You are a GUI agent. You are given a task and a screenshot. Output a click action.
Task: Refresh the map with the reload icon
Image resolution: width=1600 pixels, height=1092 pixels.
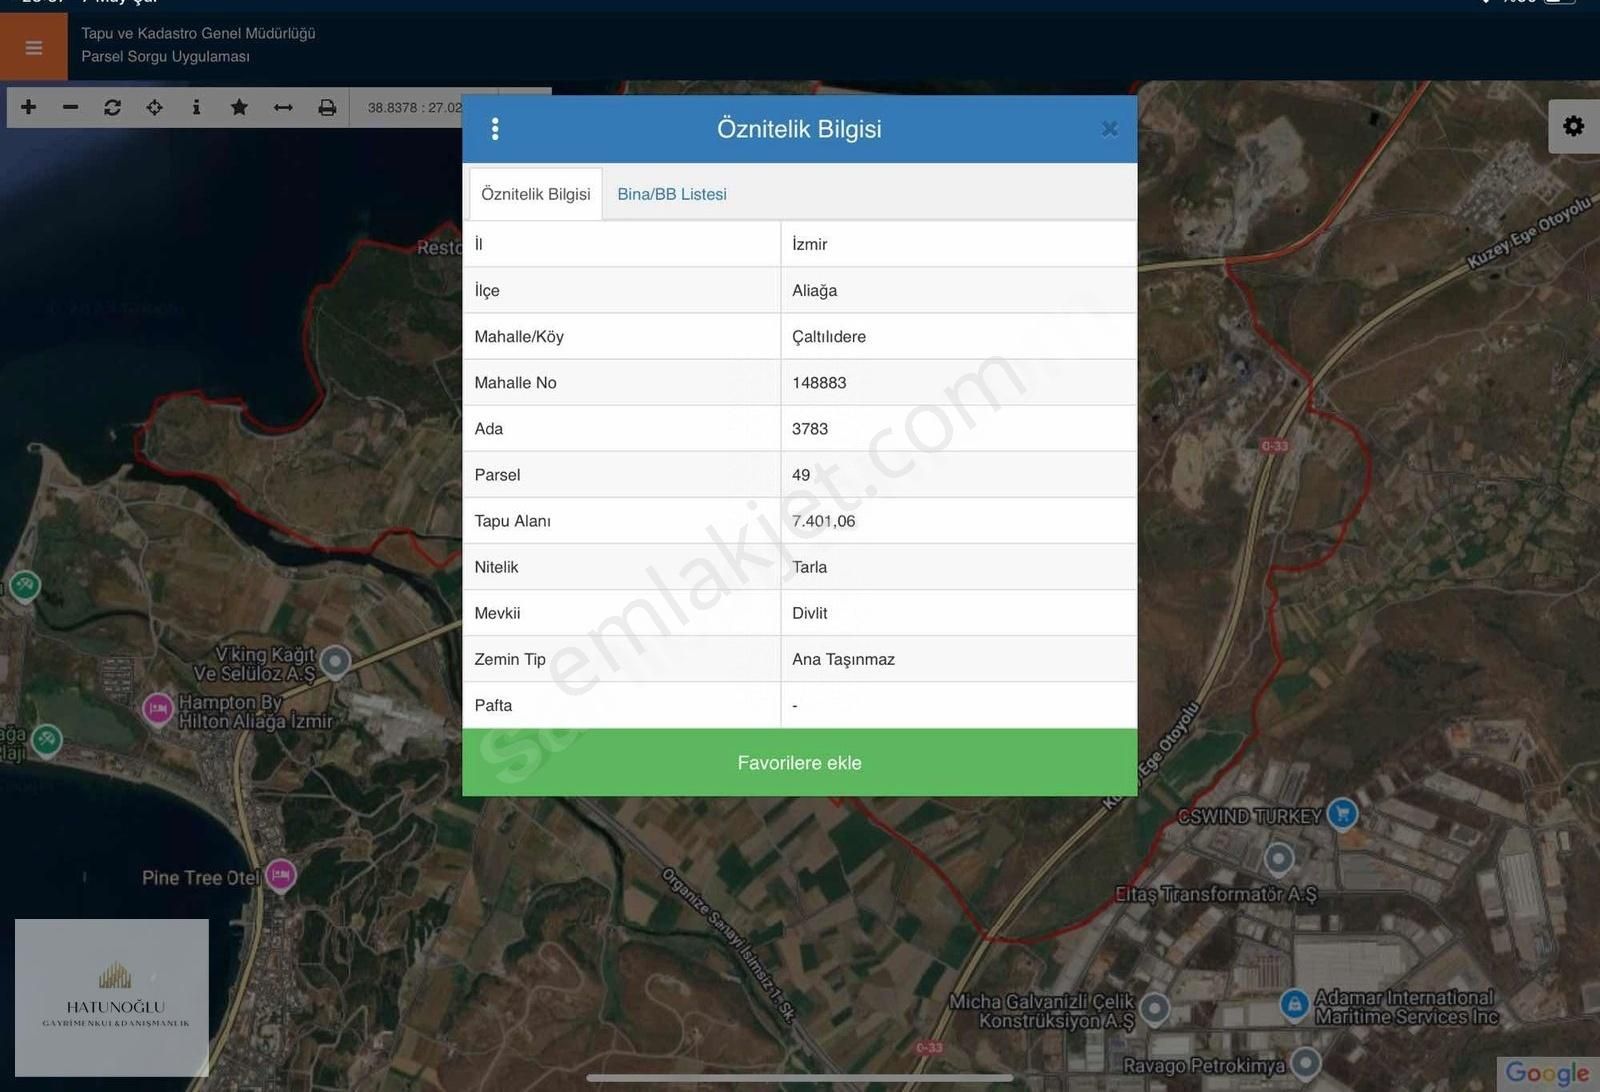(112, 107)
